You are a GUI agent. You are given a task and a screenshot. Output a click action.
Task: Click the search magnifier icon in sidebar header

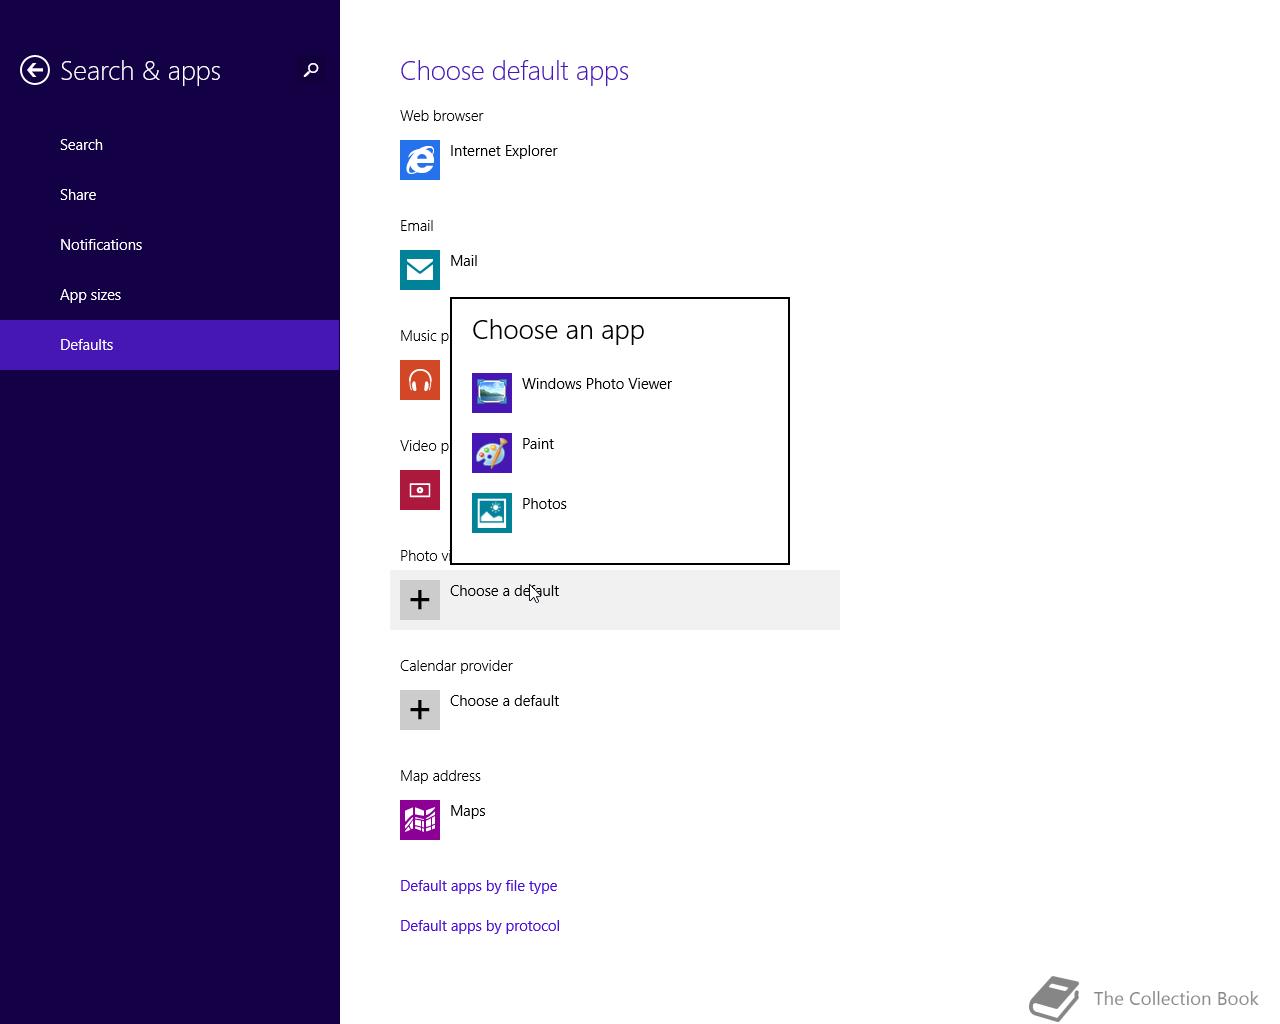311,70
